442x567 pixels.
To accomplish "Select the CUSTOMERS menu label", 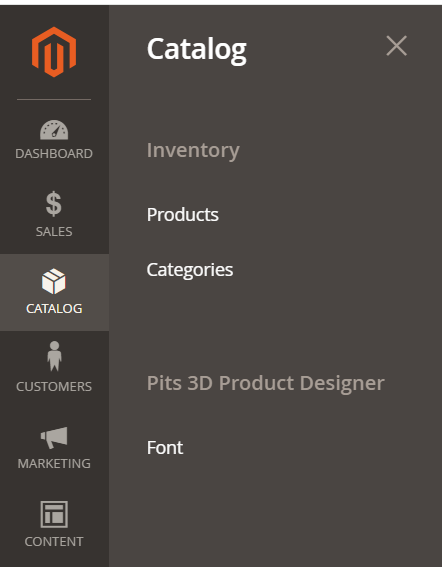I will point(54,387).
